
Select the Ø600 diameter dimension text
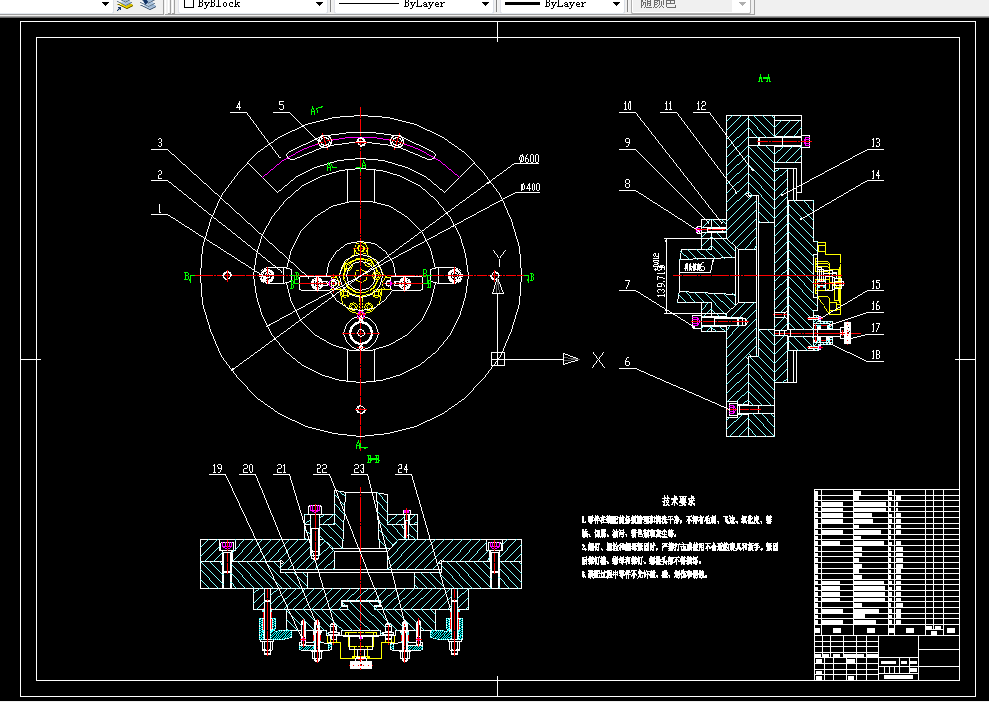tap(529, 159)
